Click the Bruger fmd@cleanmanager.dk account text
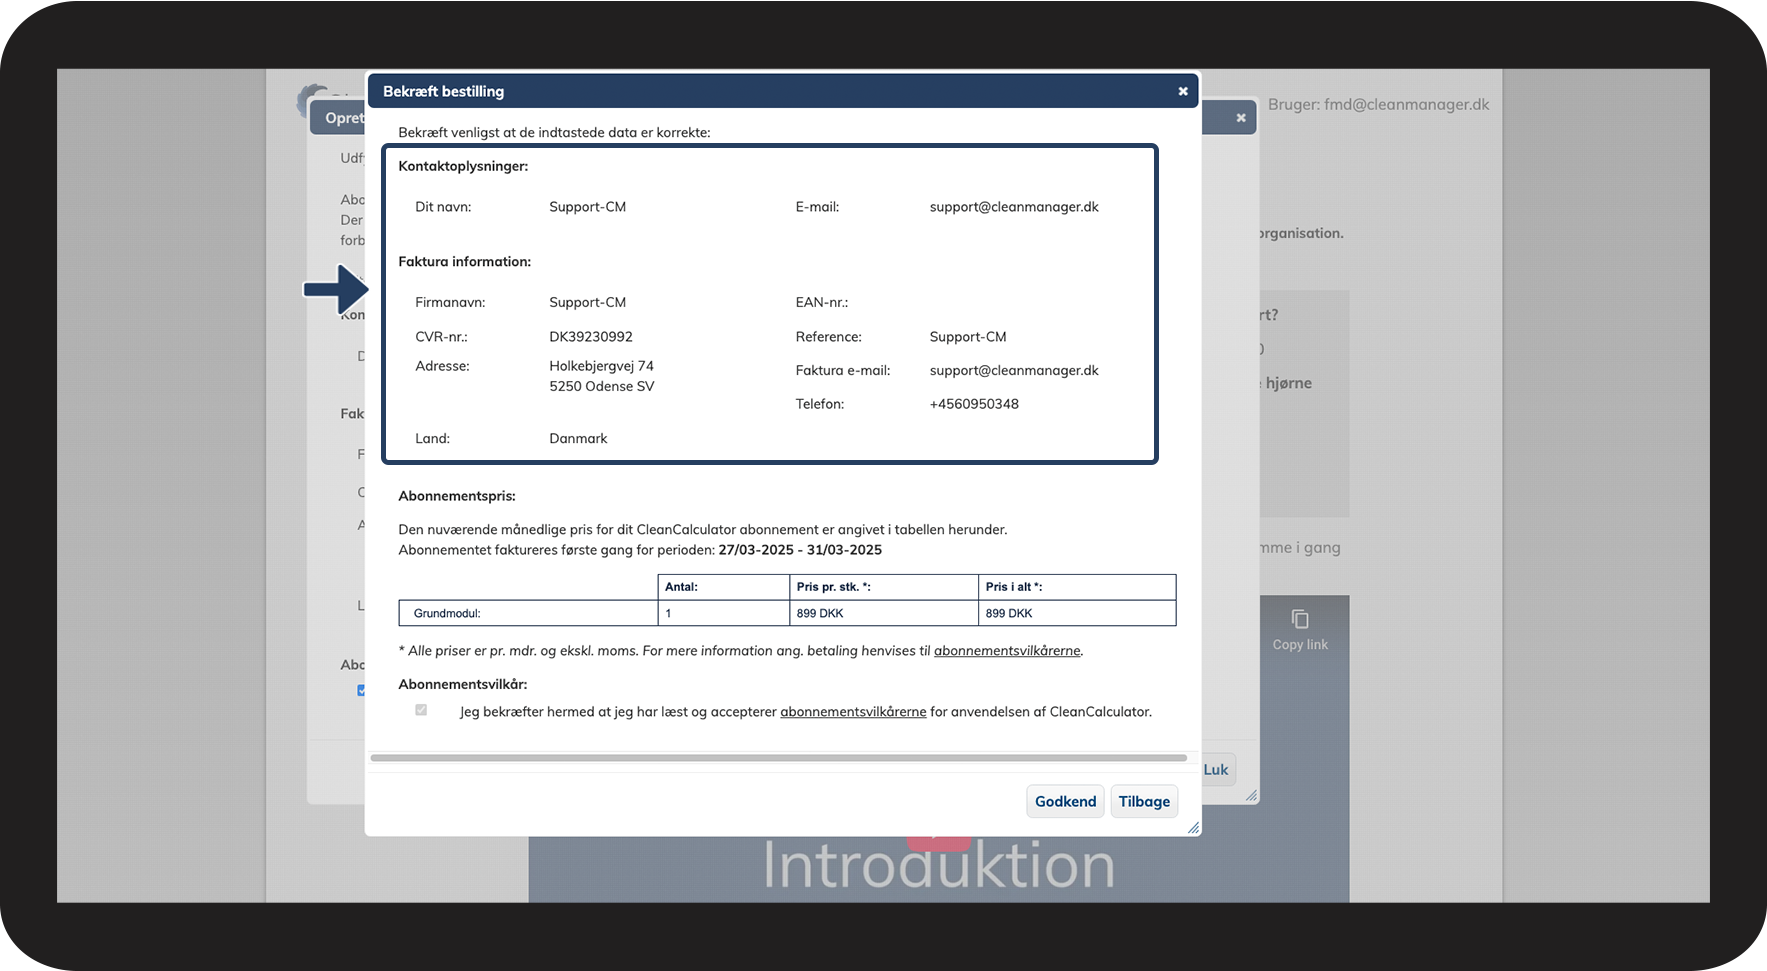The height and width of the screenshot is (971, 1767). tap(1378, 104)
